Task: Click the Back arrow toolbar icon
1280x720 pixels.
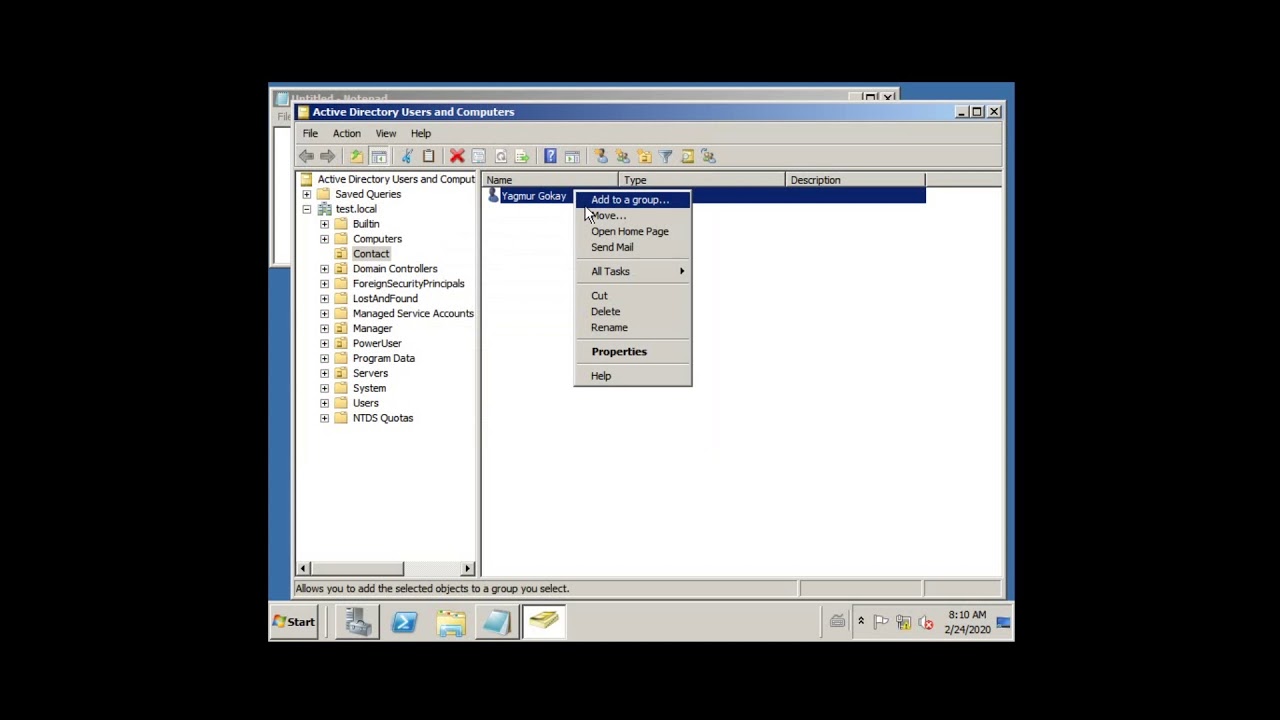Action: coord(306,156)
